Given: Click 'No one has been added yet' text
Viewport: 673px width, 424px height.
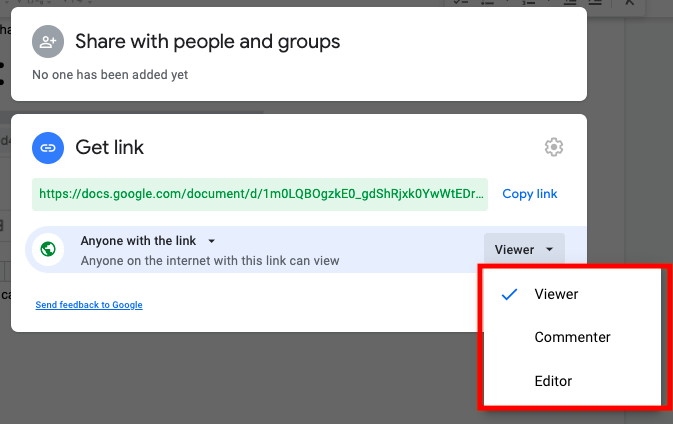Looking at the screenshot, I should click(110, 75).
